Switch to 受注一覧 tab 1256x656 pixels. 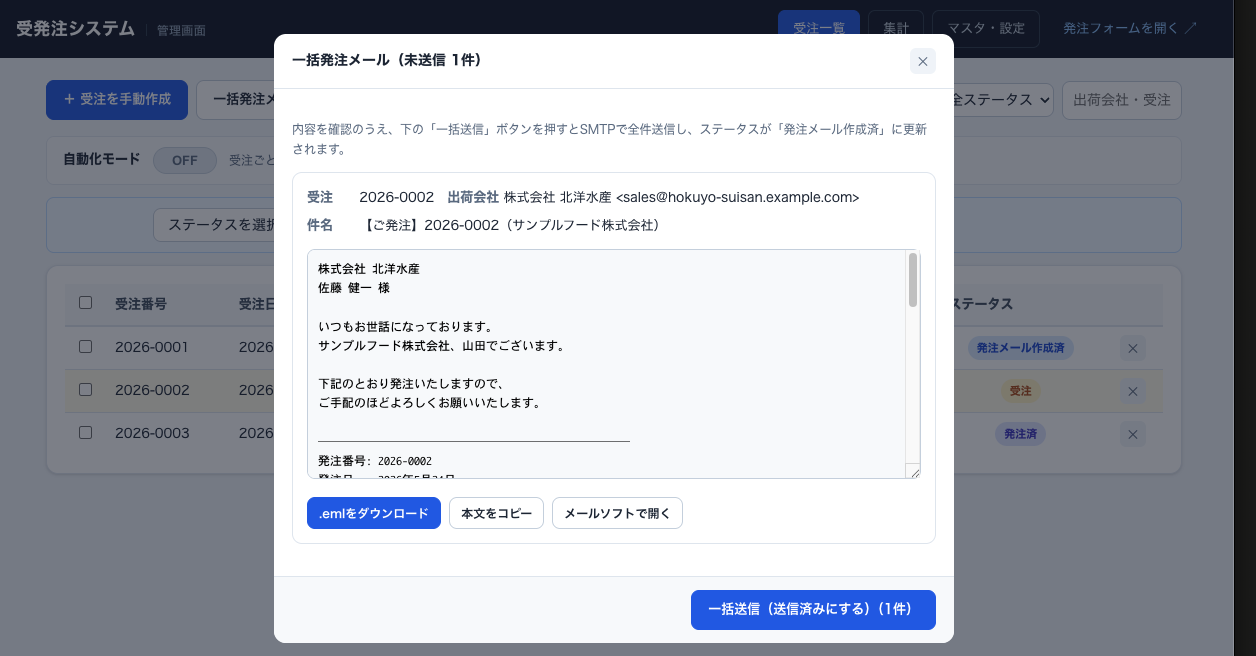[819, 28]
